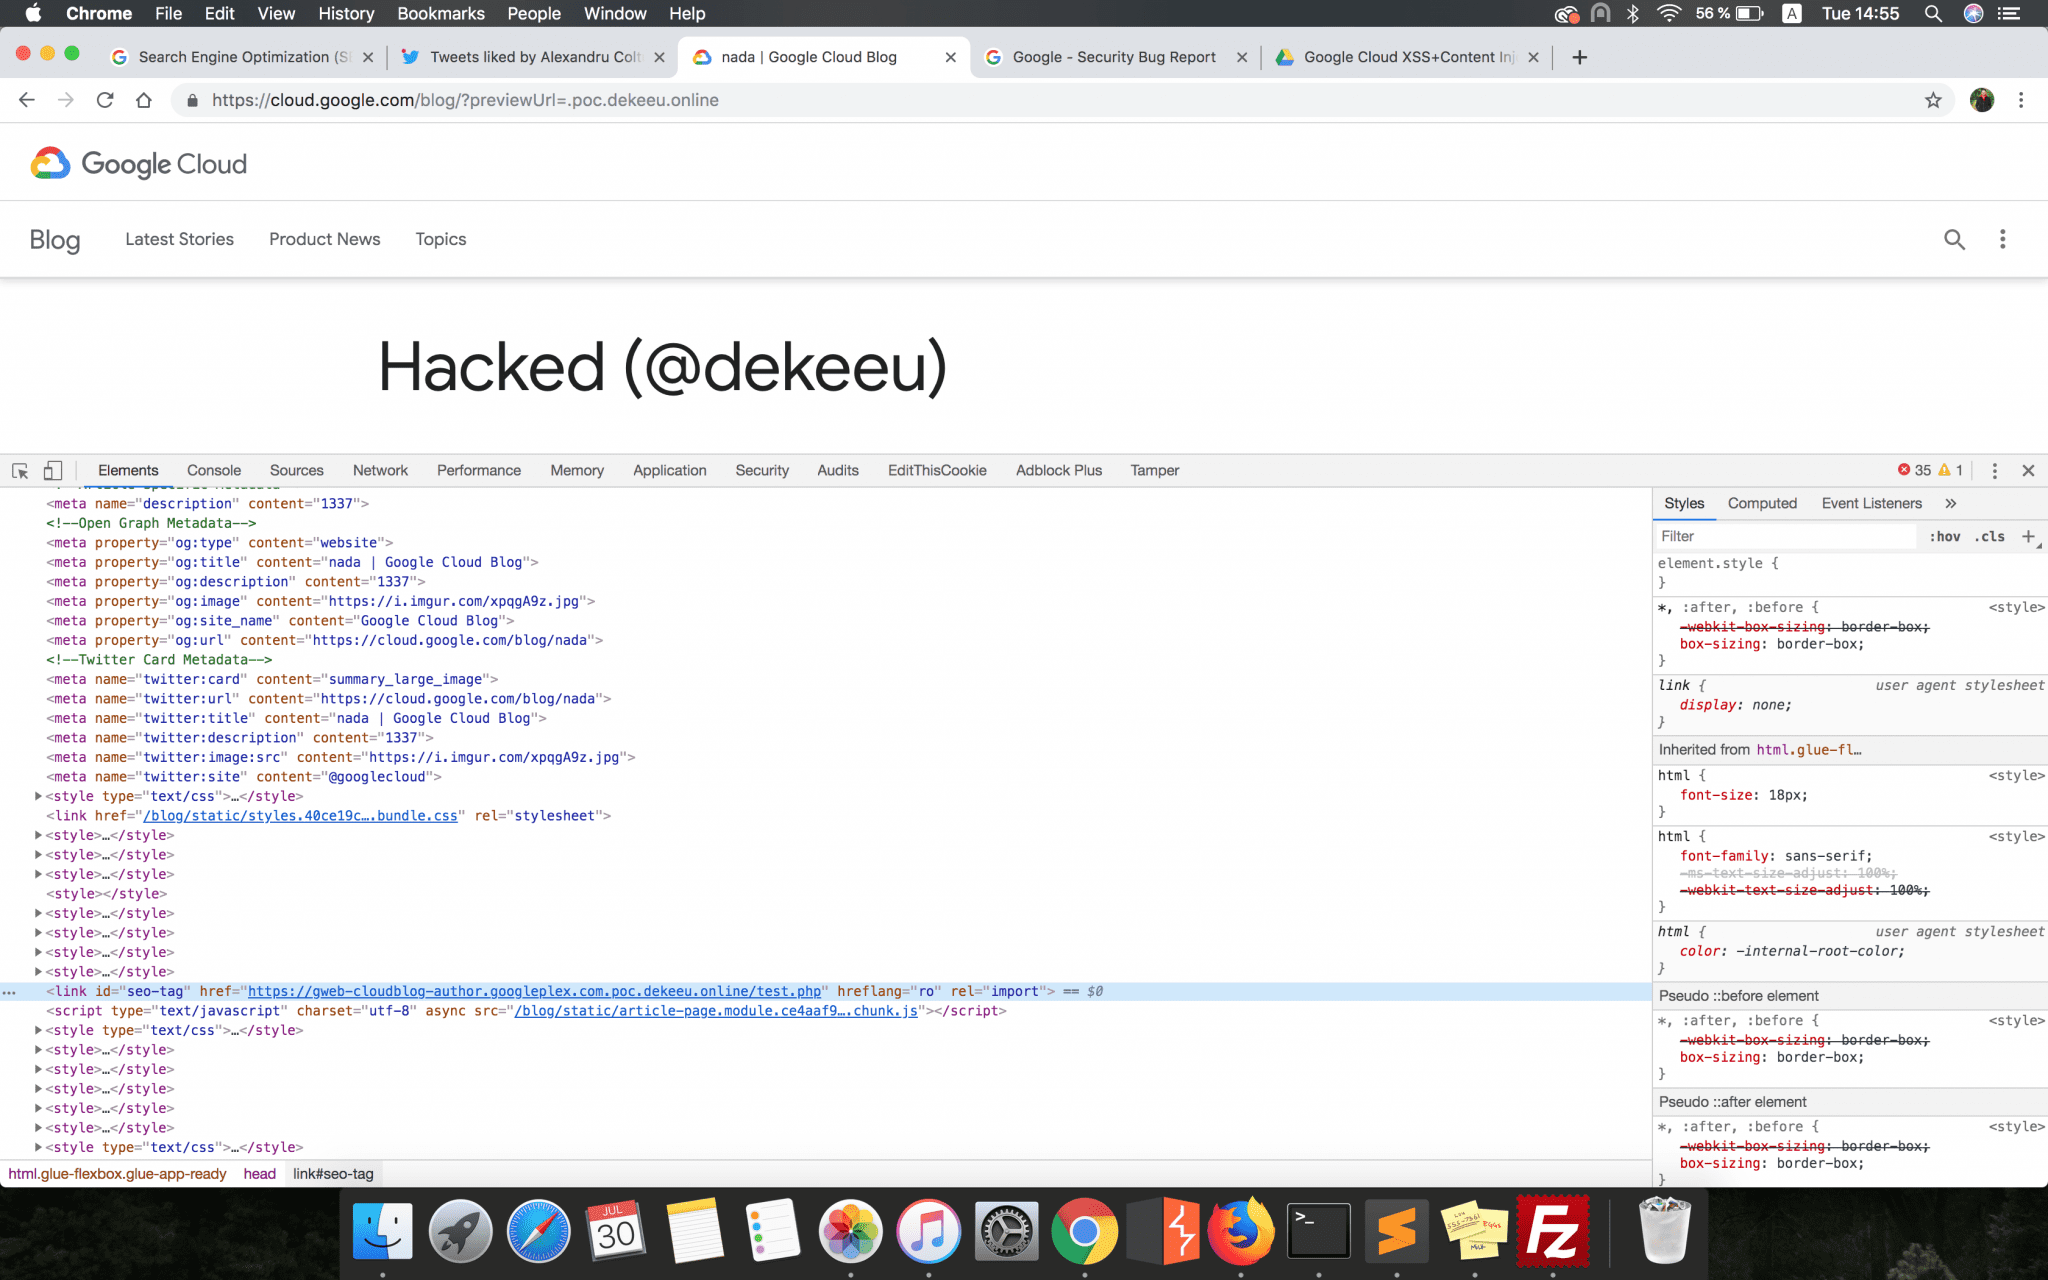Click the browser forward arrow
The height and width of the screenshot is (1280, 2048).
[x=66, y=100]
